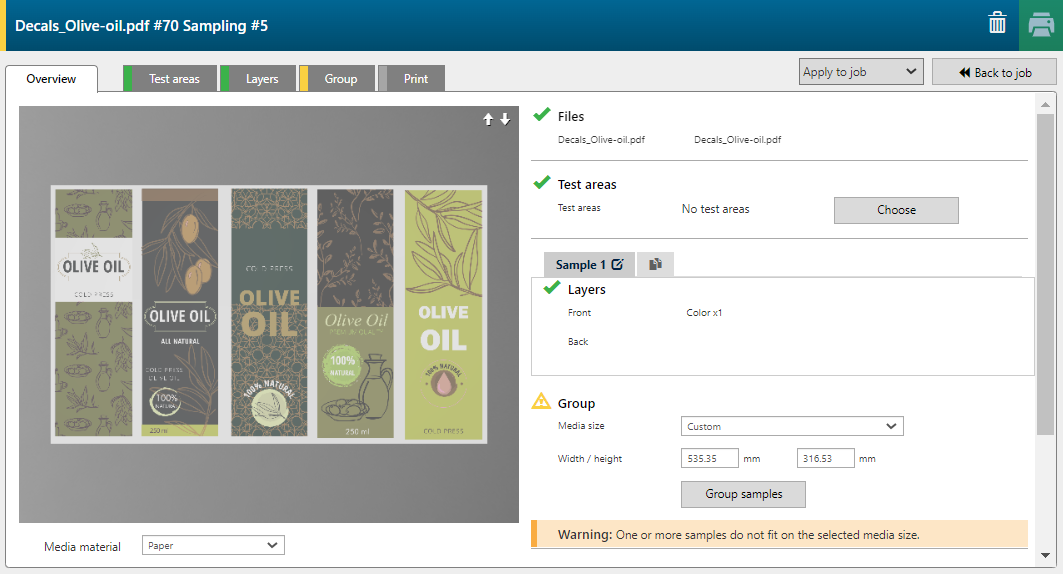Image resolution: width=1063 pixels, height=574 pixels.
Task: Click the yellow warning icon beside Group
Action: coord(541,402)
